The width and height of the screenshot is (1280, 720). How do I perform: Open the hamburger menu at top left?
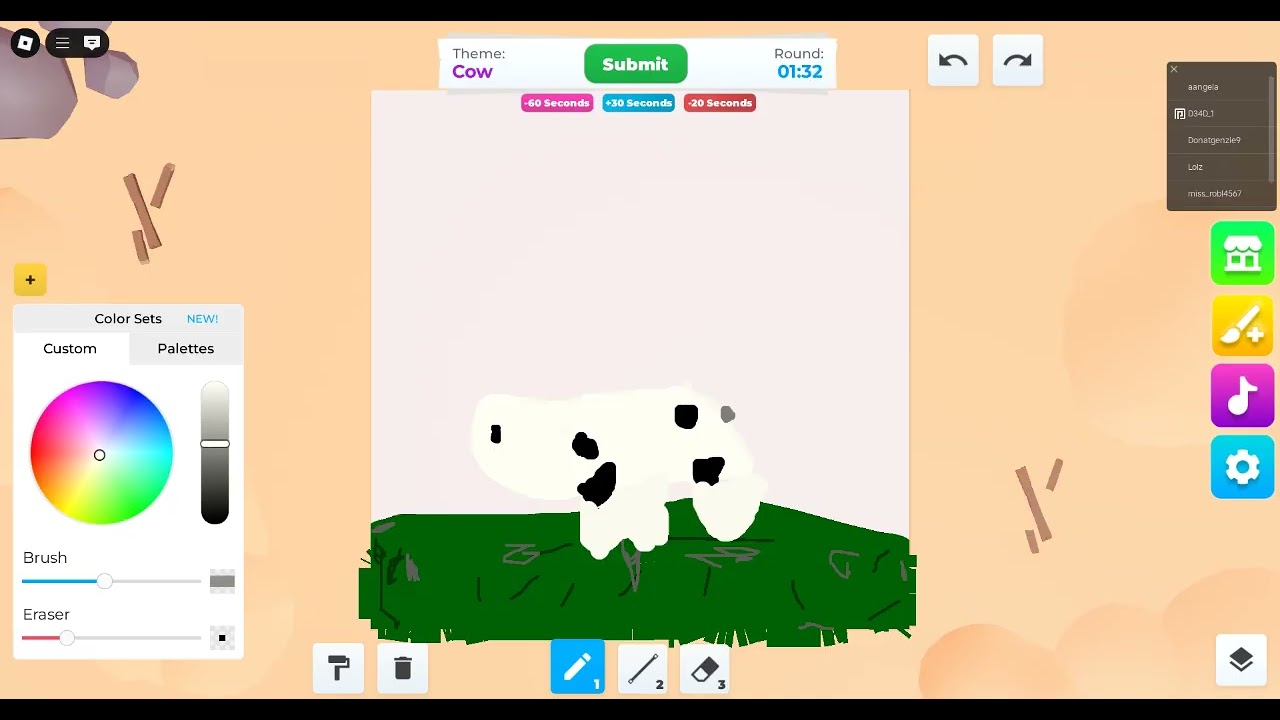pyautogui.click(x=62, y=43)
